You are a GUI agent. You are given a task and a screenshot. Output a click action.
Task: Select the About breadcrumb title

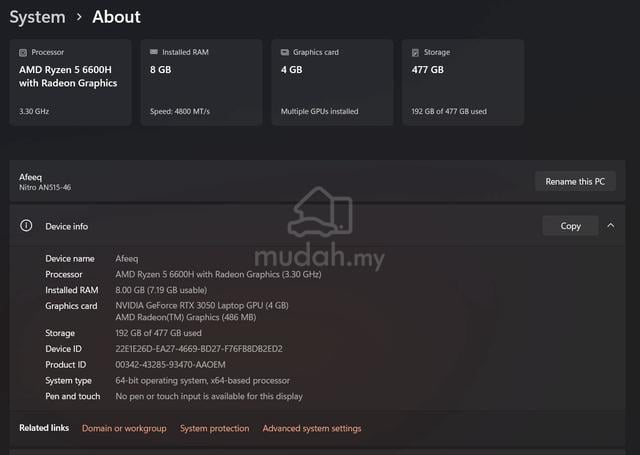click(116, 17)
